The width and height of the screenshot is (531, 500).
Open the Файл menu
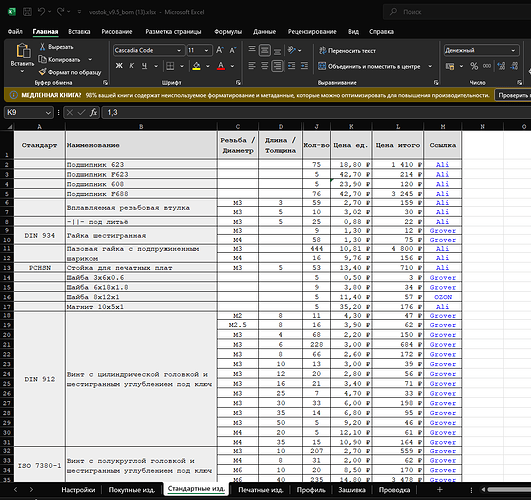click(15, 32)
